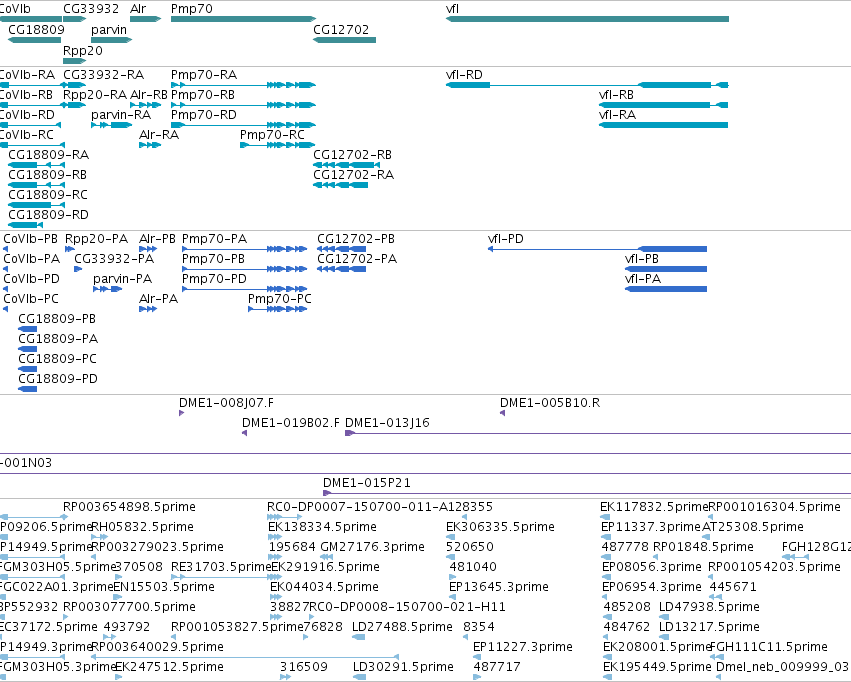Screen dimensions: 851x682
Task: Select the CG18809-RC transcript label
Action: point(48,194)
